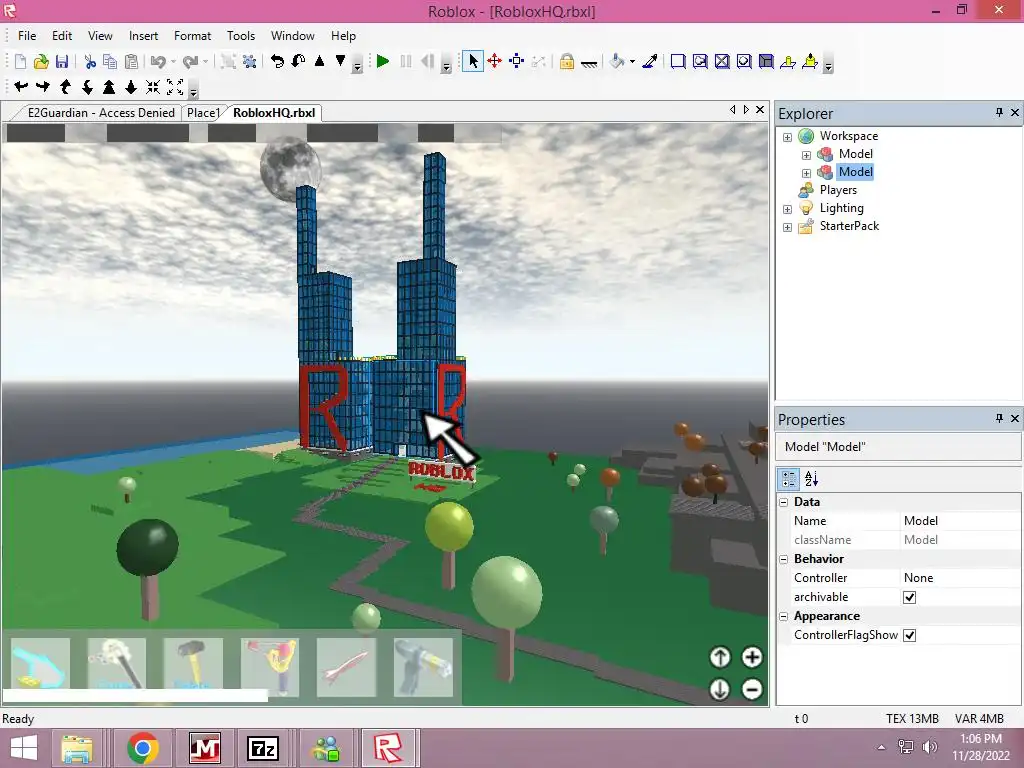This screenshot has width=1024, height=768.
Task: Open the Tools menu
Action: [x=240, y=36]
